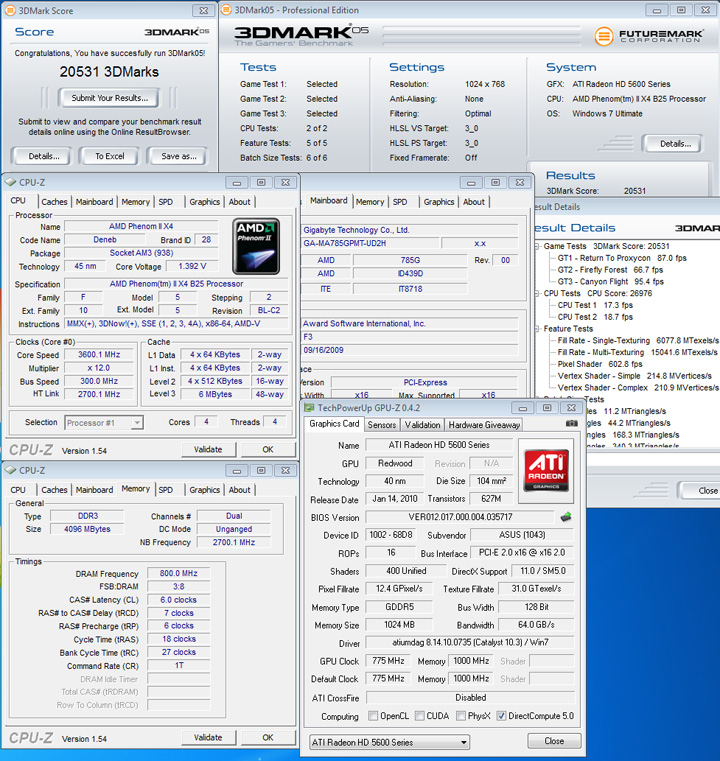Image resolution: width=720 pixels, height=761 pixels.
Task: Click the GPU Name field in GPU-Z
Action: [x=439, y=445]
